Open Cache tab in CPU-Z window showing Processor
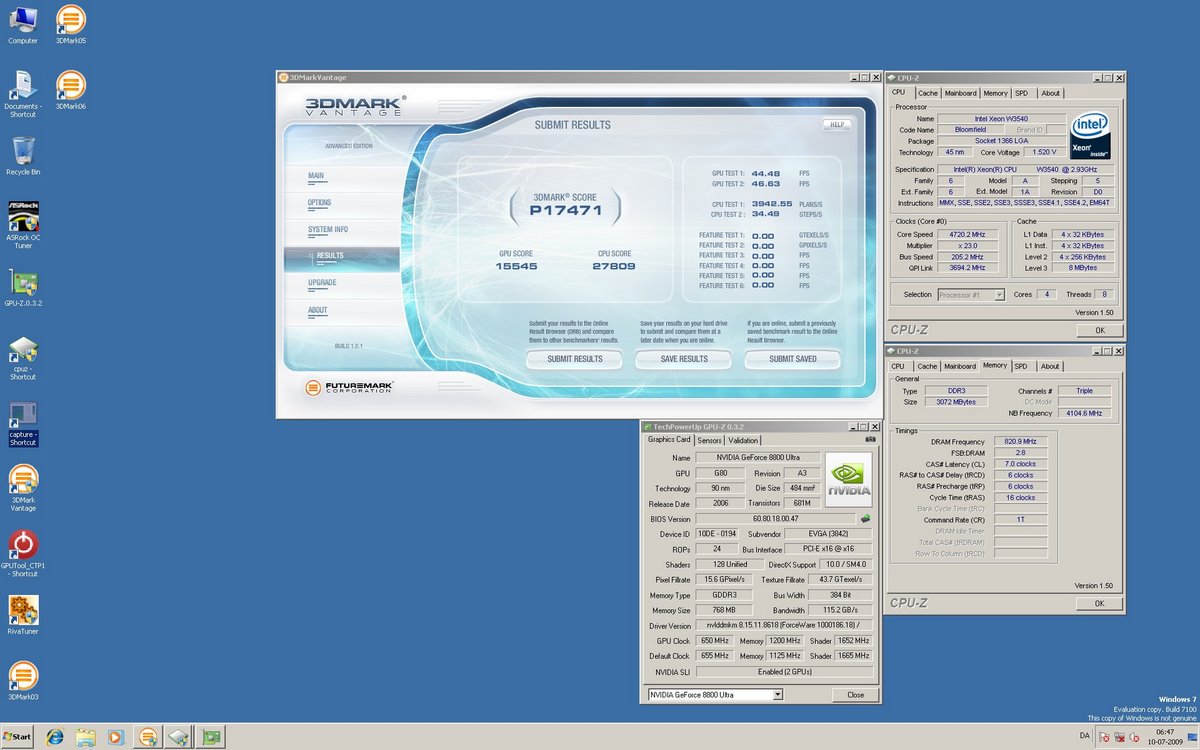The image size is (1200, 750). (x=928, y=93)
